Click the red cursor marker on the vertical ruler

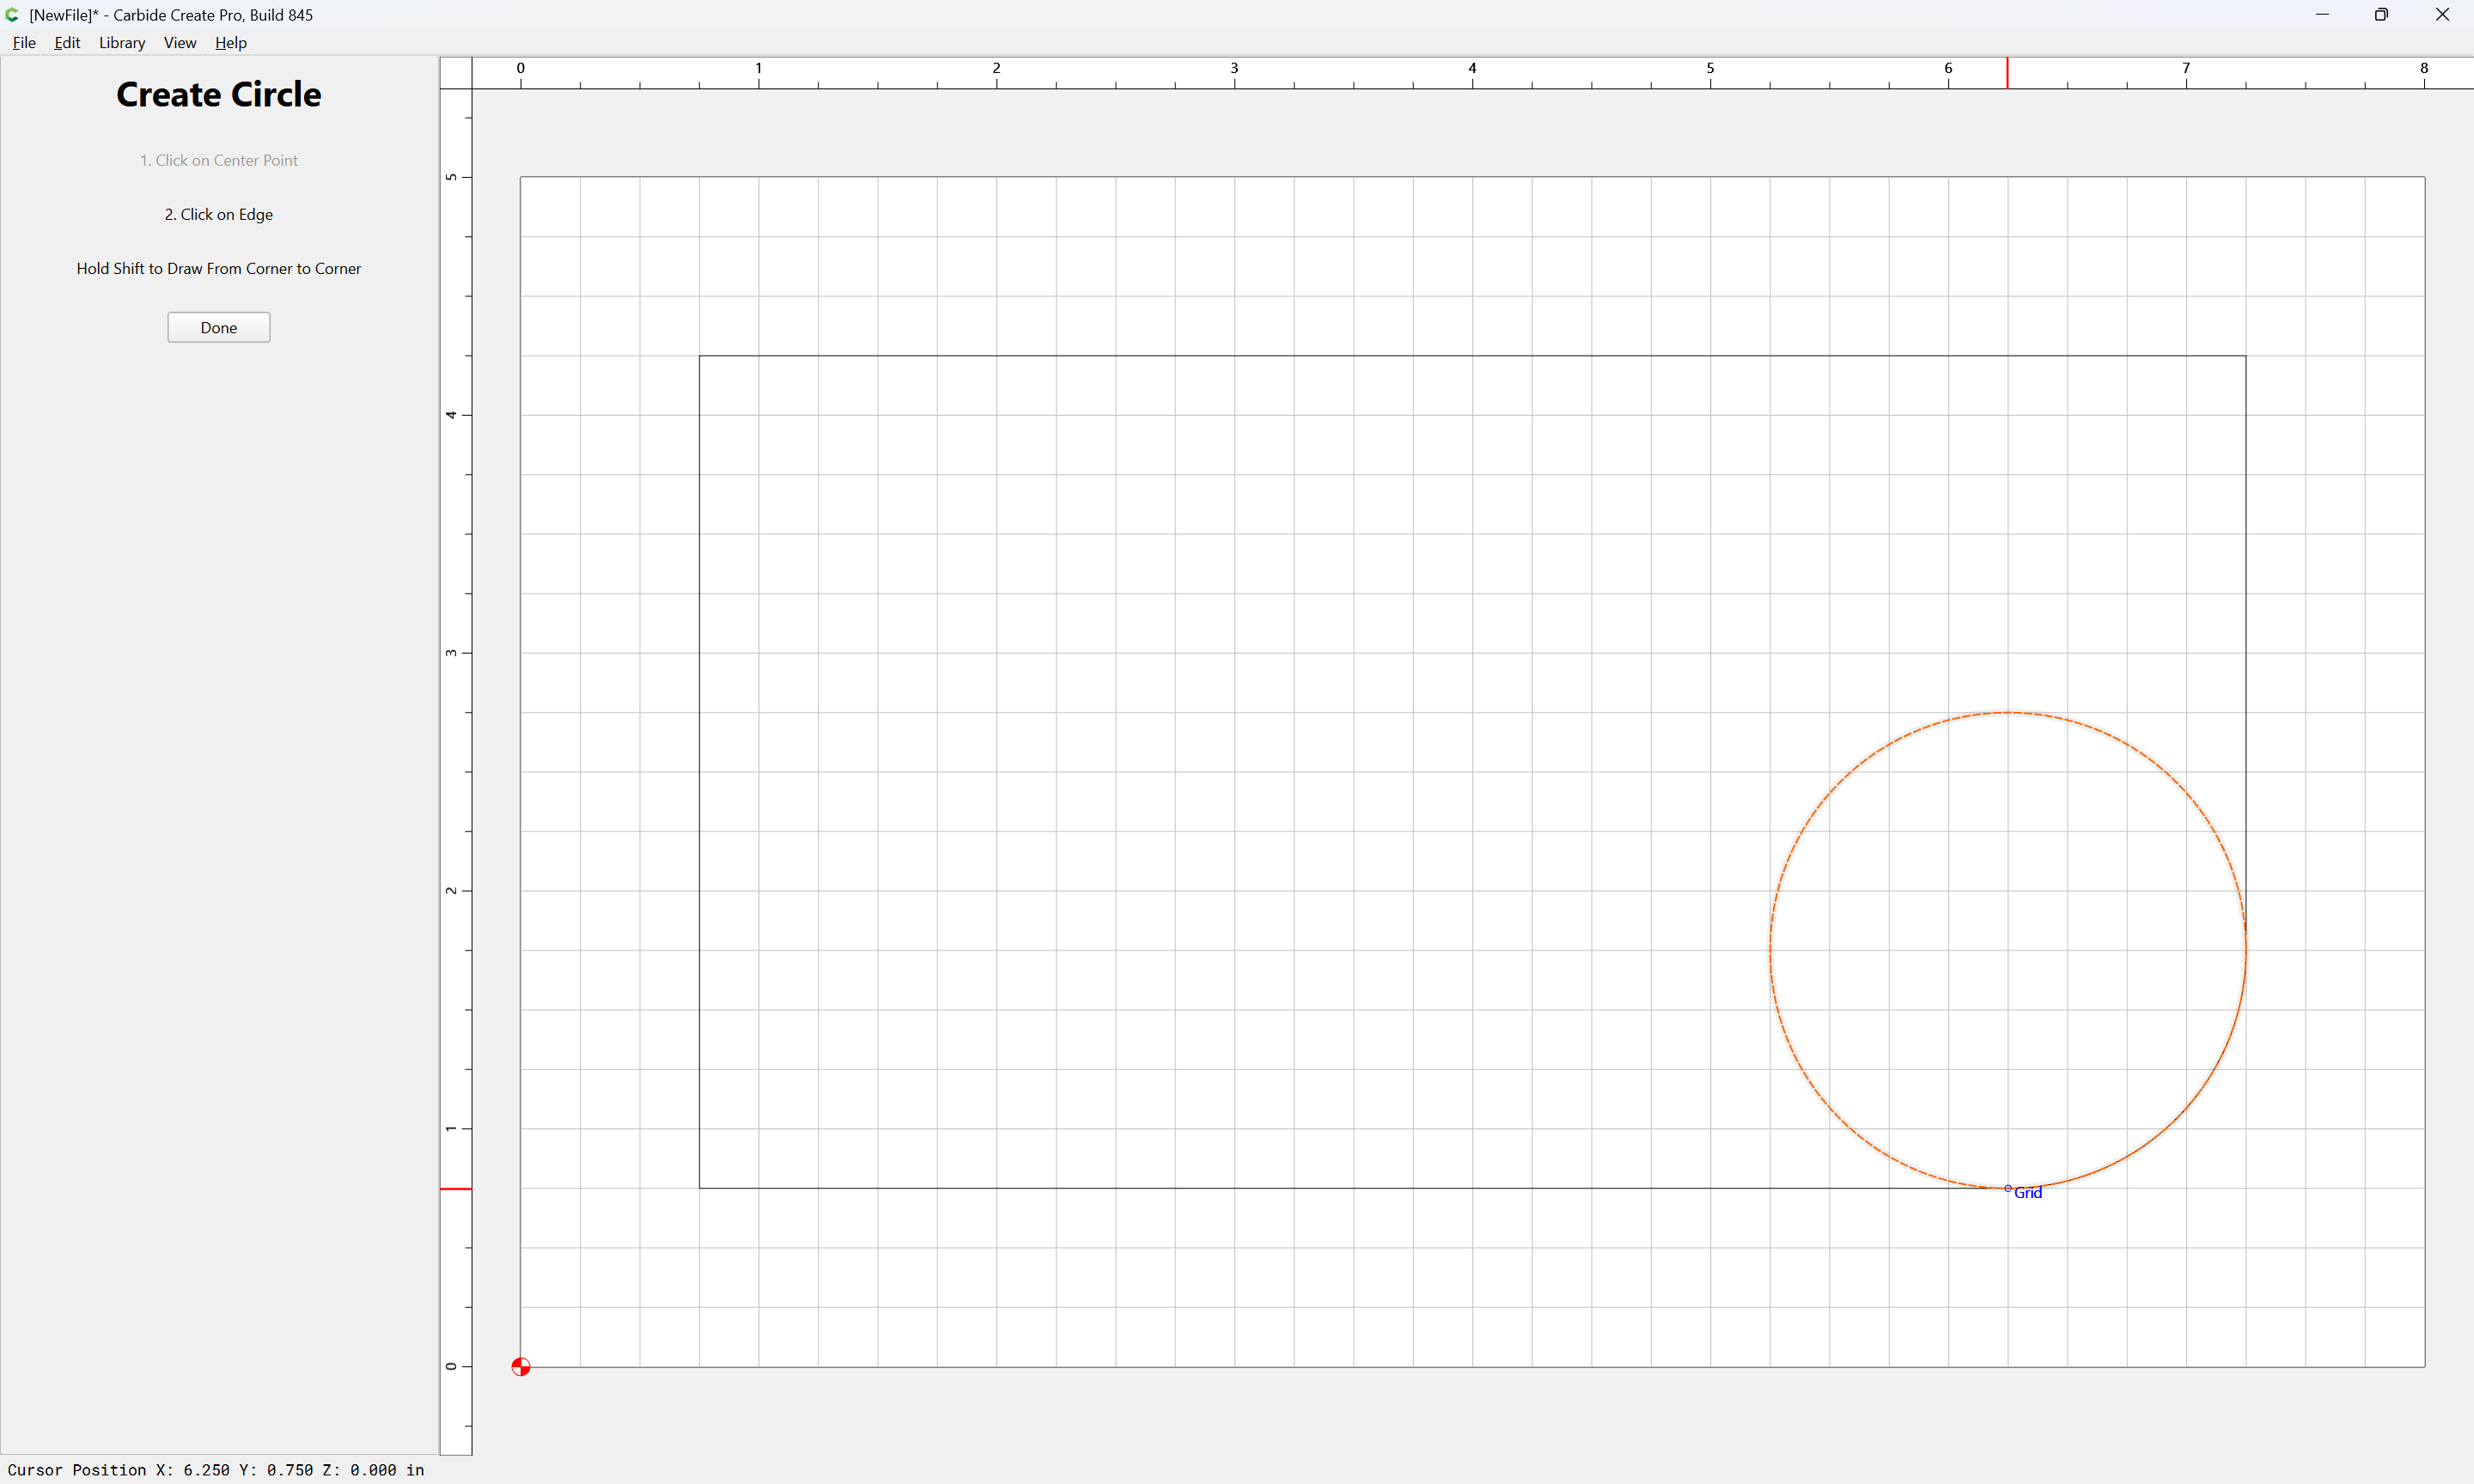click(456, 1188)
